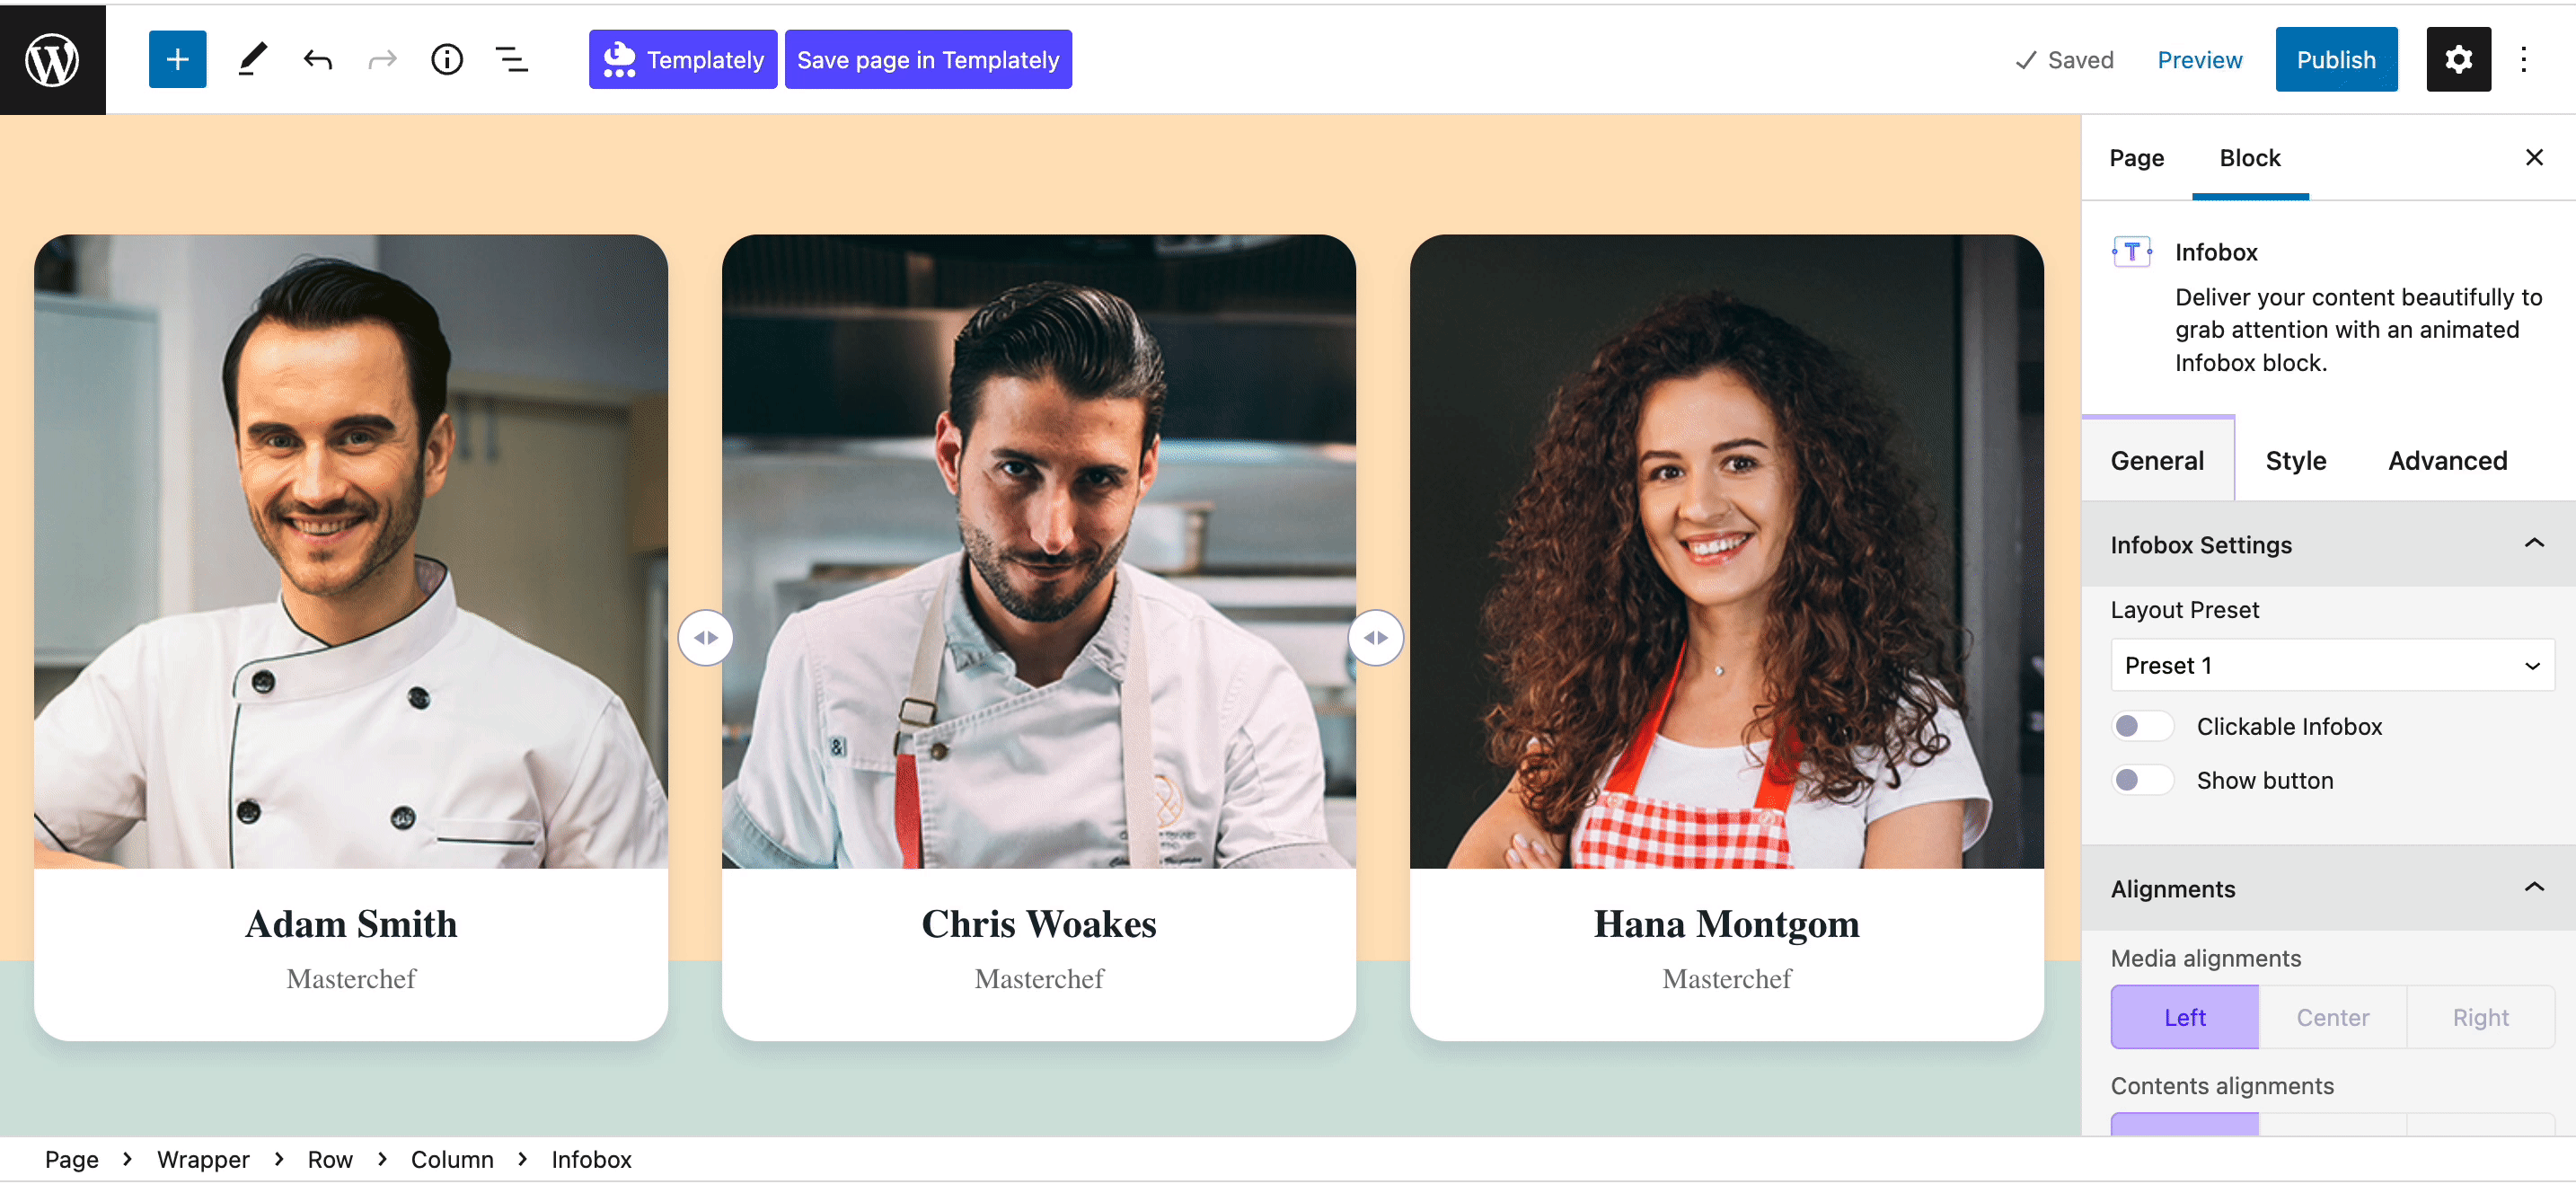Click the Publish button
The width and height of the screenshot is (2576, 1184).
(2336, 59)
